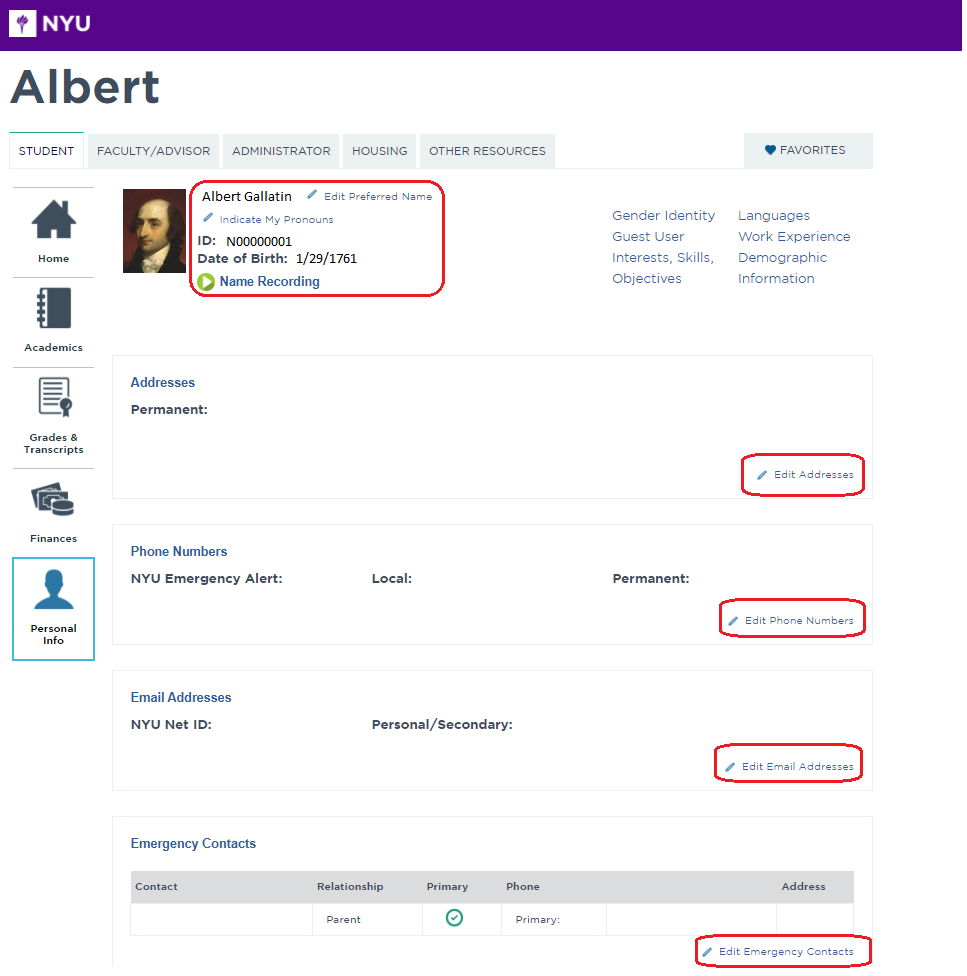Switch to the Faculty/Advisor tab

(x=154, y=151)
